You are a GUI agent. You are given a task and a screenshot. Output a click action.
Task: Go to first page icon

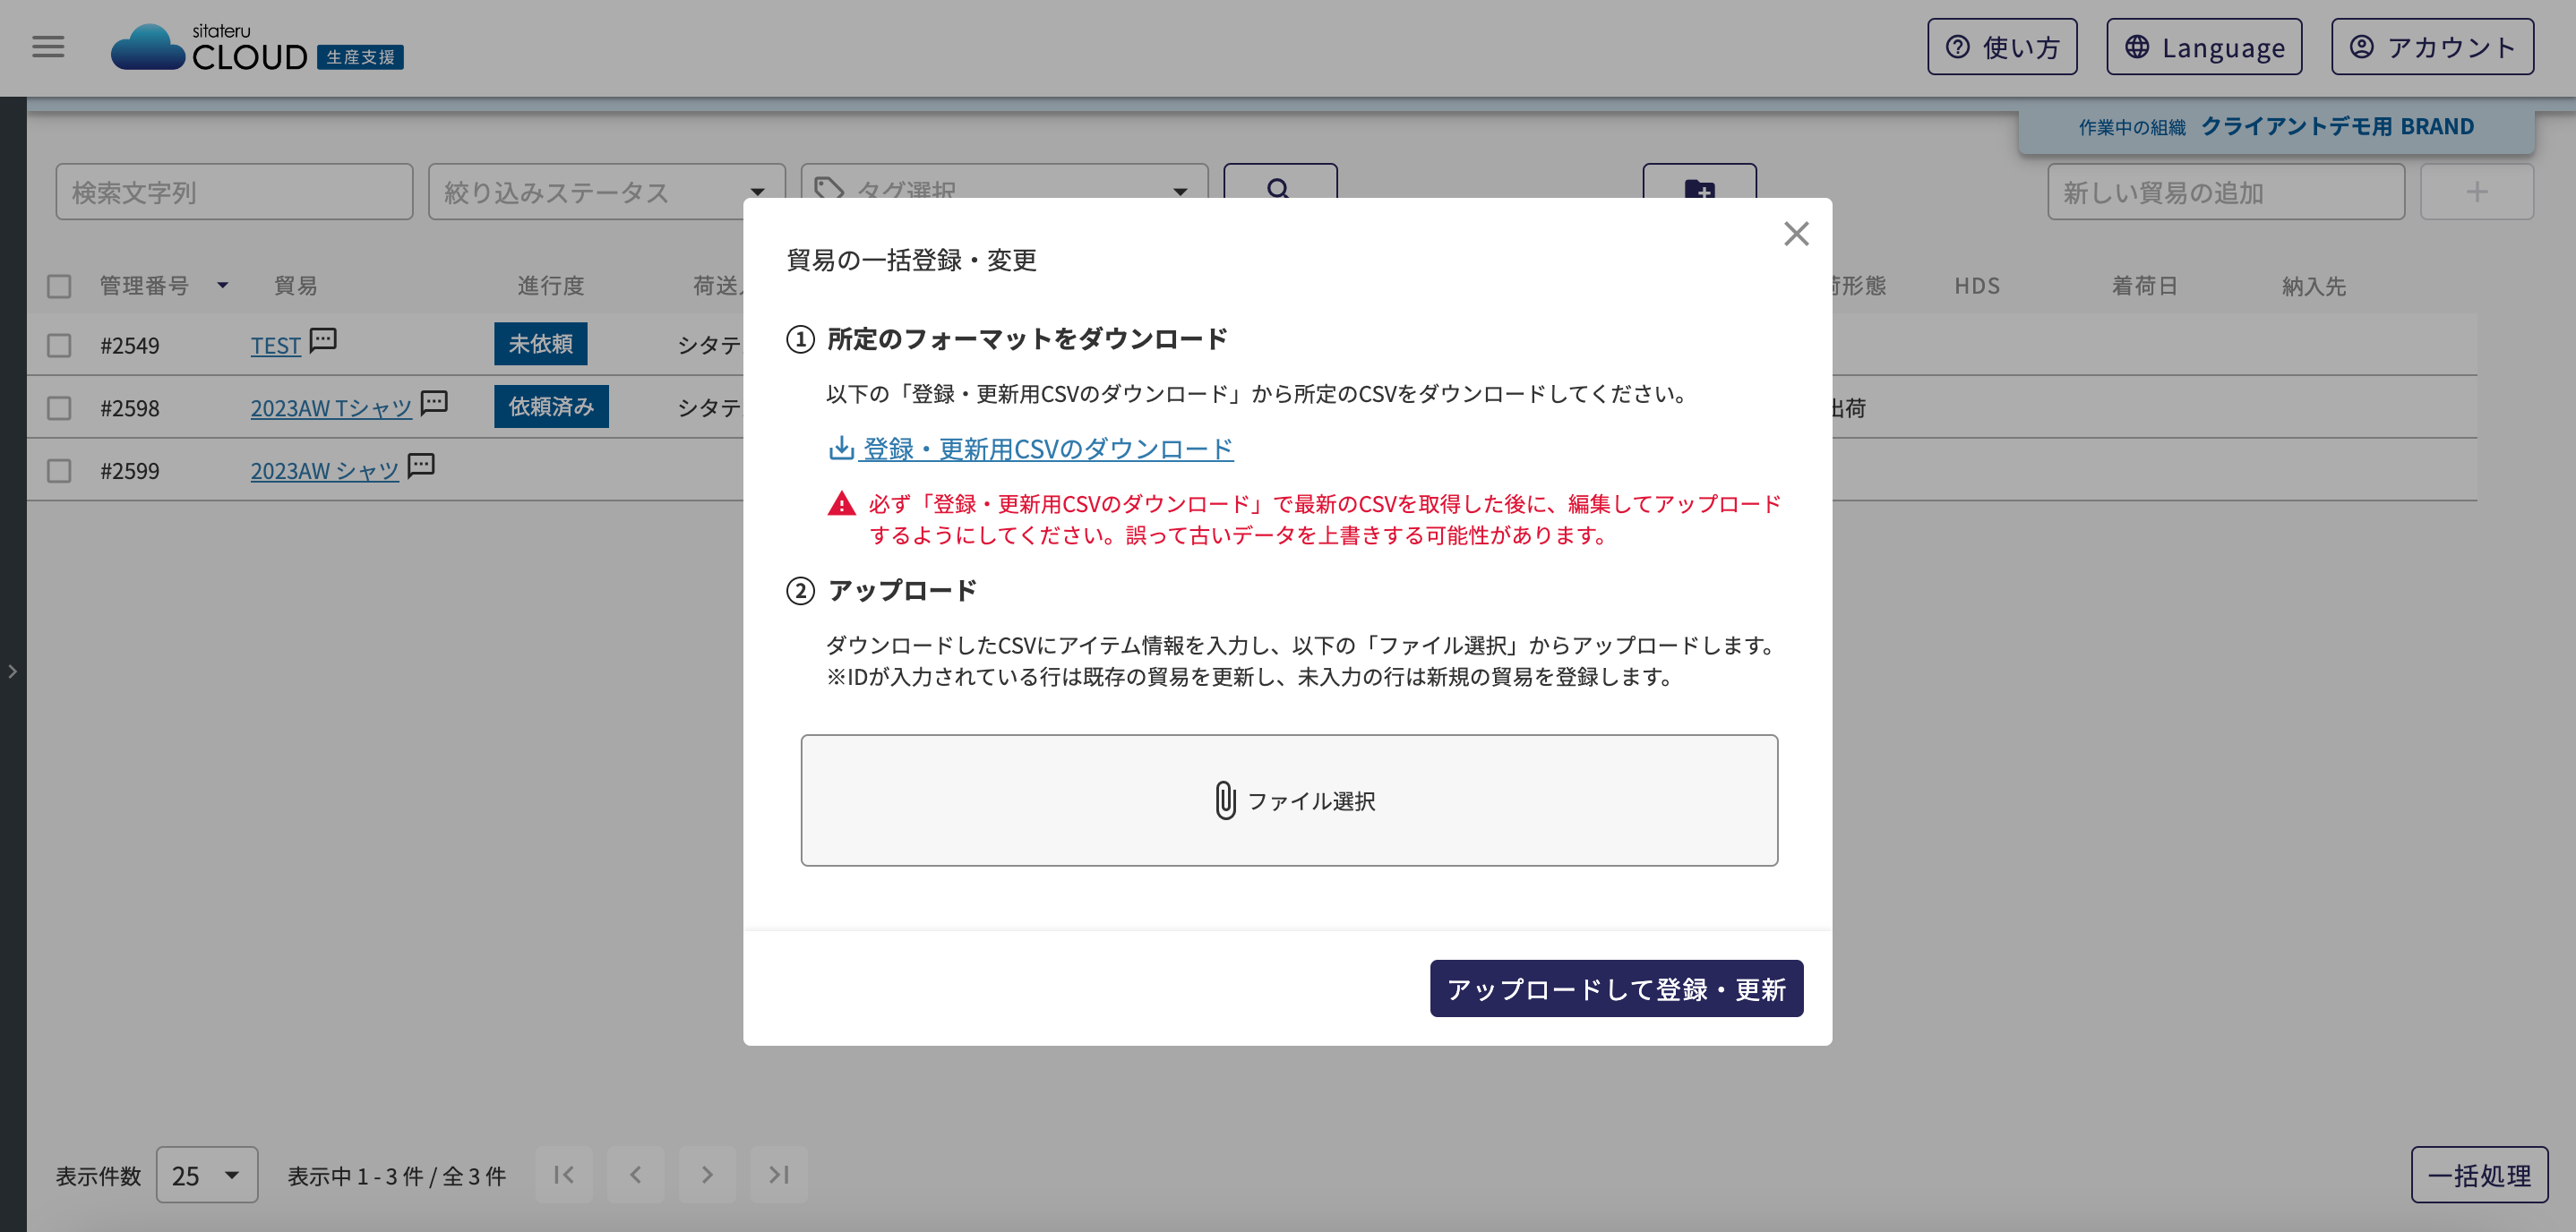564,1175
